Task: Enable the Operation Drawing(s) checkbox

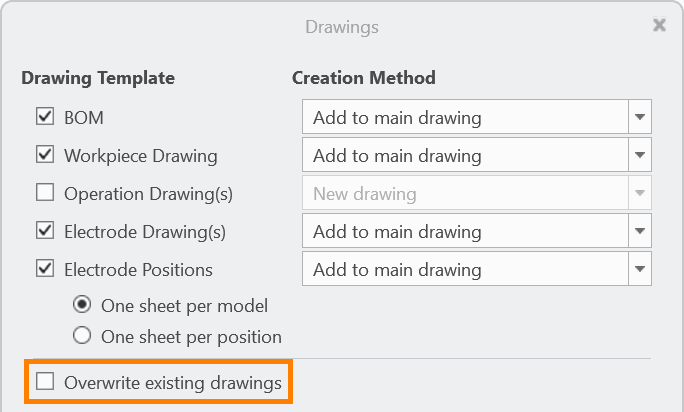Action: 45,193
